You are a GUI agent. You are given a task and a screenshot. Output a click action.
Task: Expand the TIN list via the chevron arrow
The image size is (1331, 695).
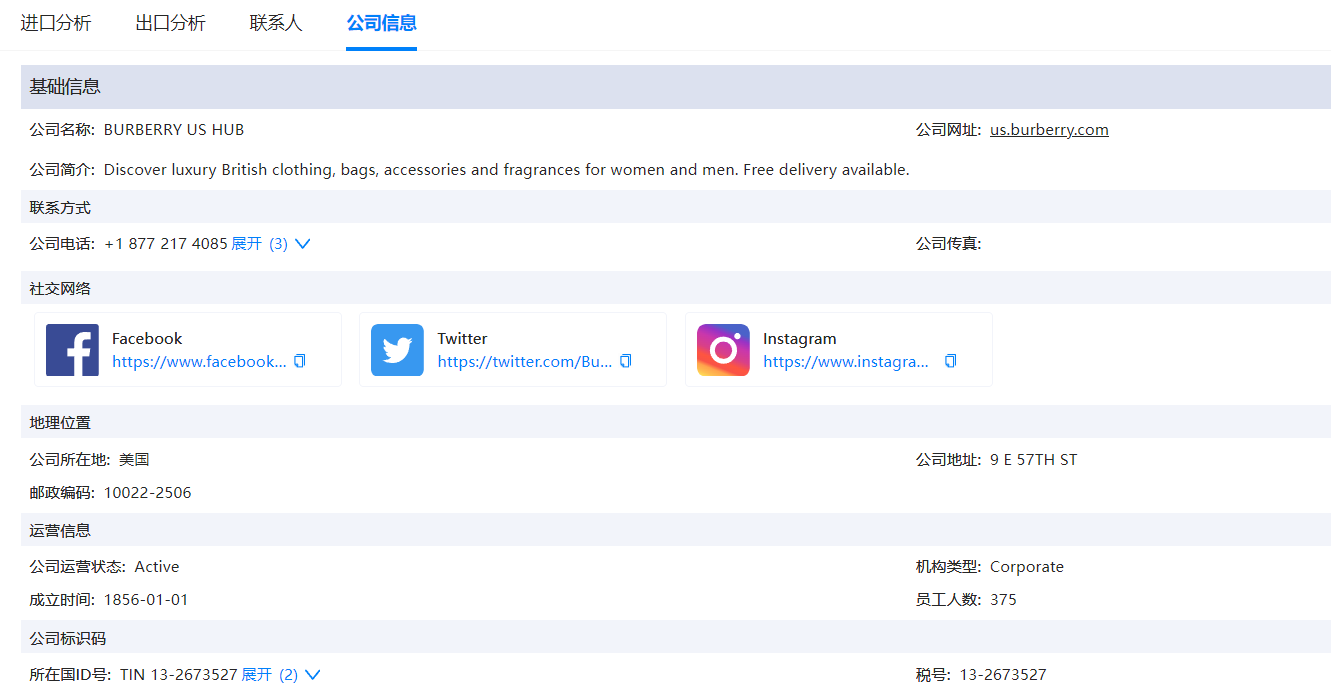tap(314, 674)
